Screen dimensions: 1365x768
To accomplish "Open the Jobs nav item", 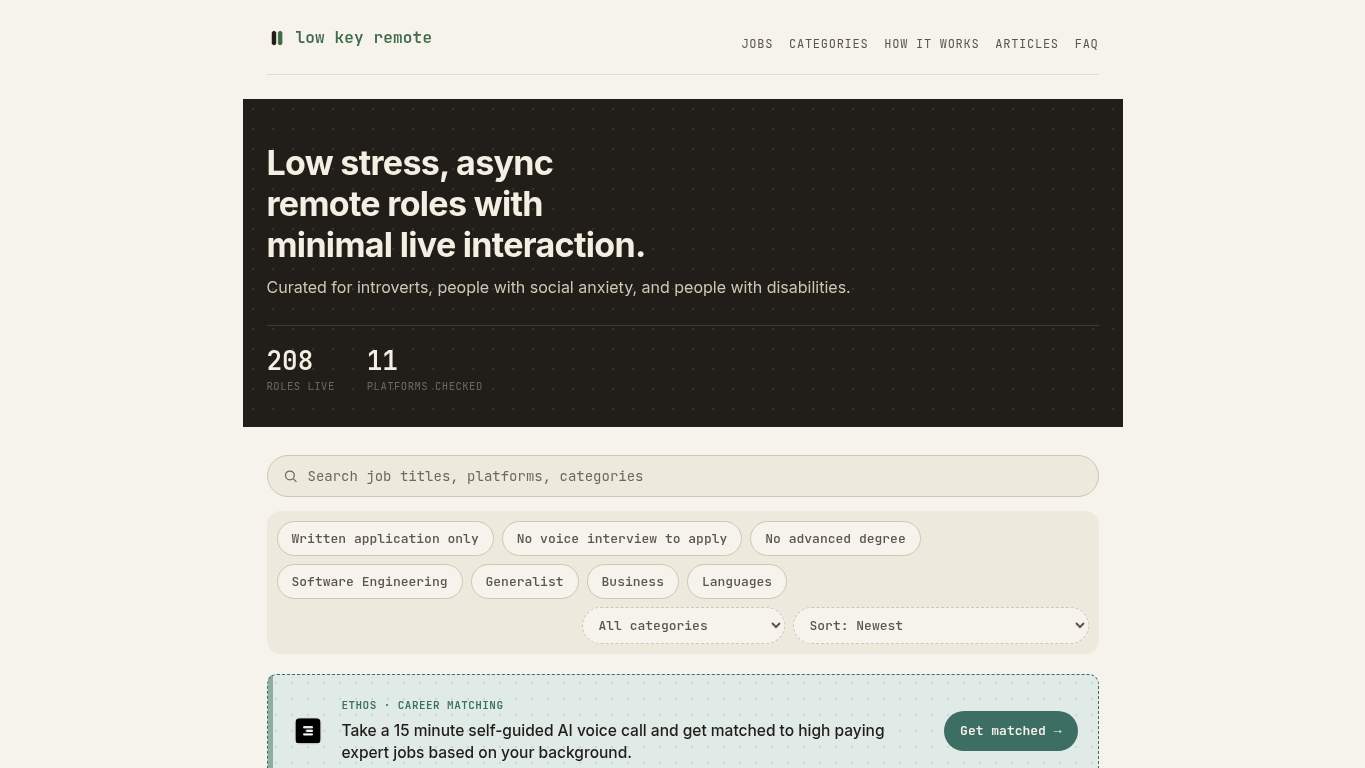I will (757, 44).
